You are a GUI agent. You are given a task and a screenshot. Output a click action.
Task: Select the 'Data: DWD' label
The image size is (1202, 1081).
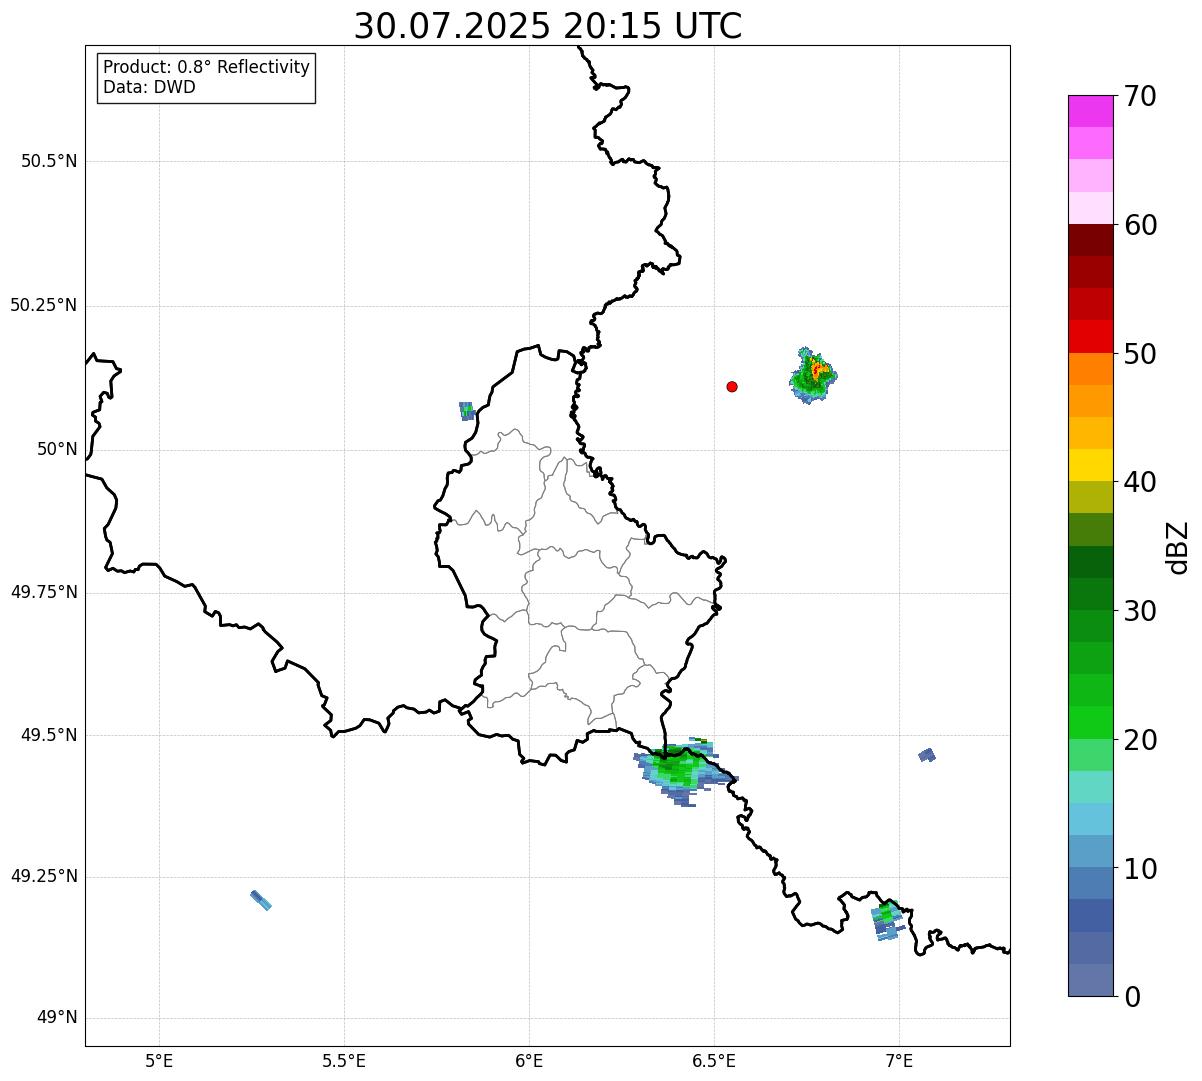(149, 87)
